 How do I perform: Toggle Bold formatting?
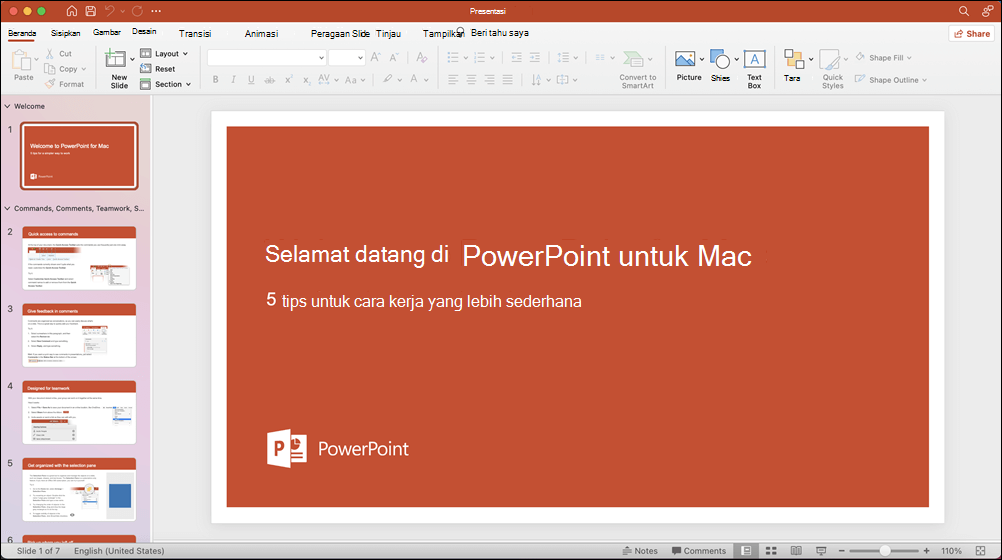tap(215, 80)
